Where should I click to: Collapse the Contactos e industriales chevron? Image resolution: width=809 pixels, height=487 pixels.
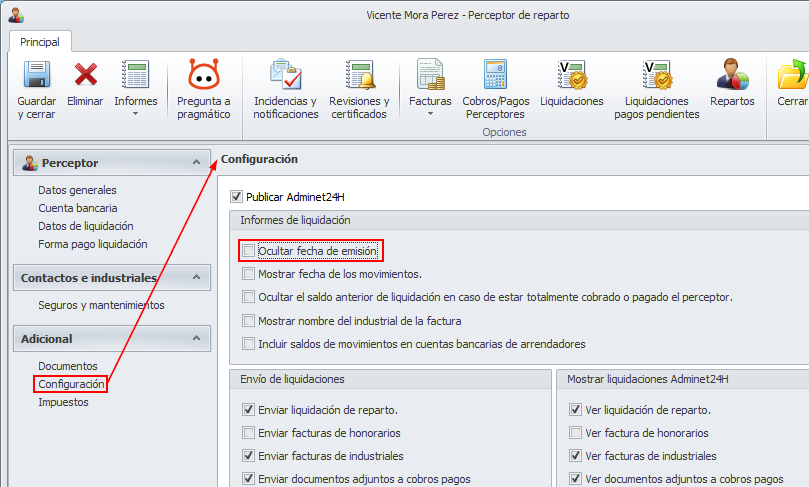coord(197,277)
